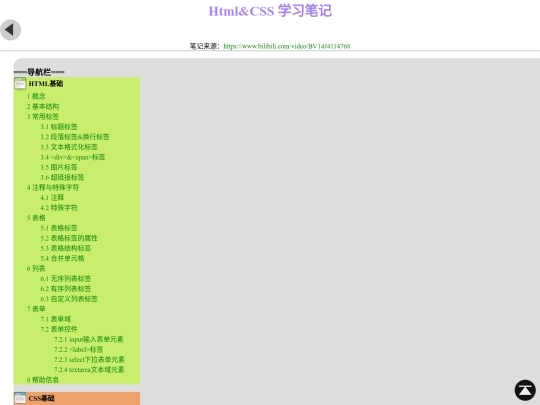
Task: Open 7.2 表单控件
Action: [x=59, y=329]
